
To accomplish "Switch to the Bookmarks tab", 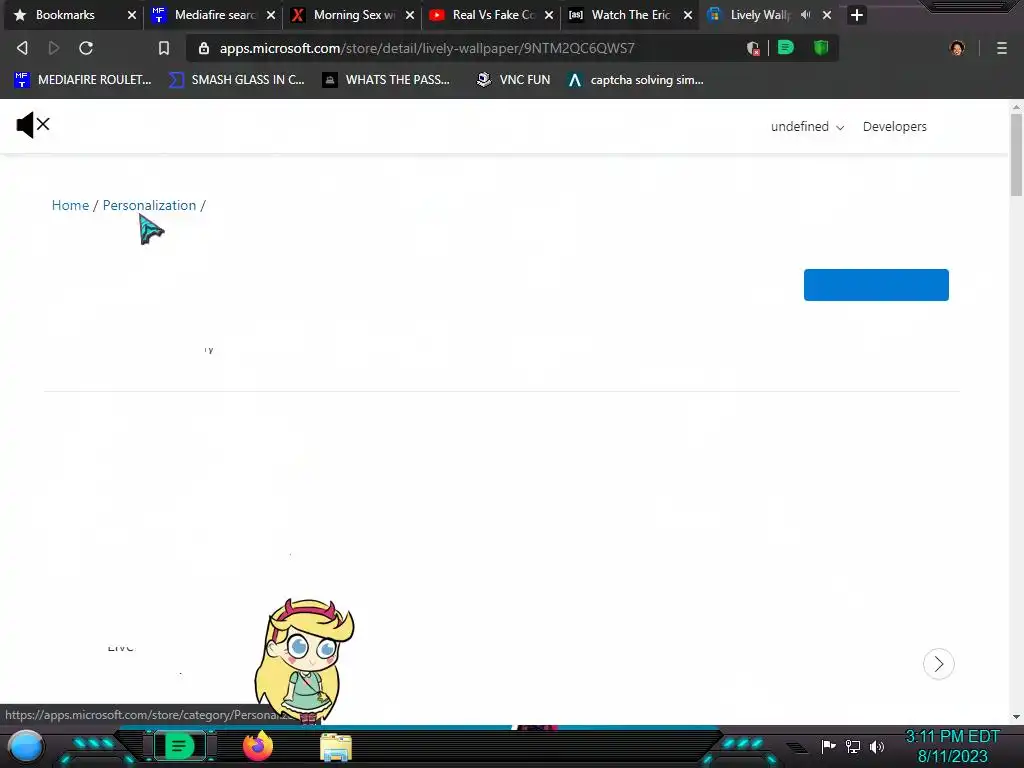I will (65, 14).
